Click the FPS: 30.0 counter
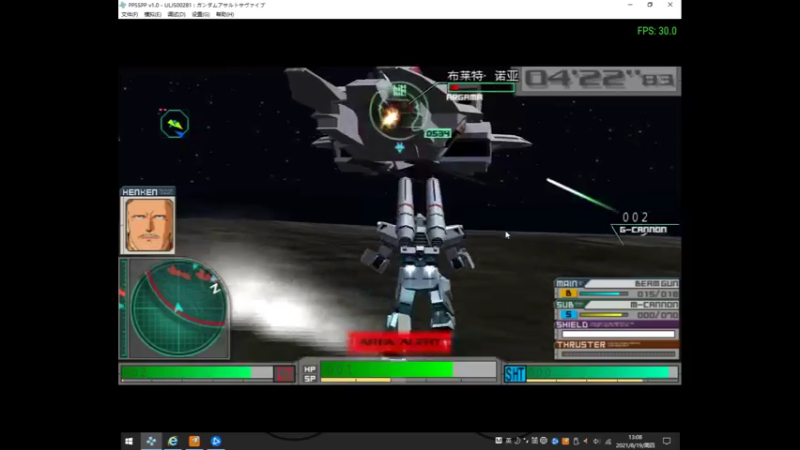 pyautogui.click(x=657, y=31)
